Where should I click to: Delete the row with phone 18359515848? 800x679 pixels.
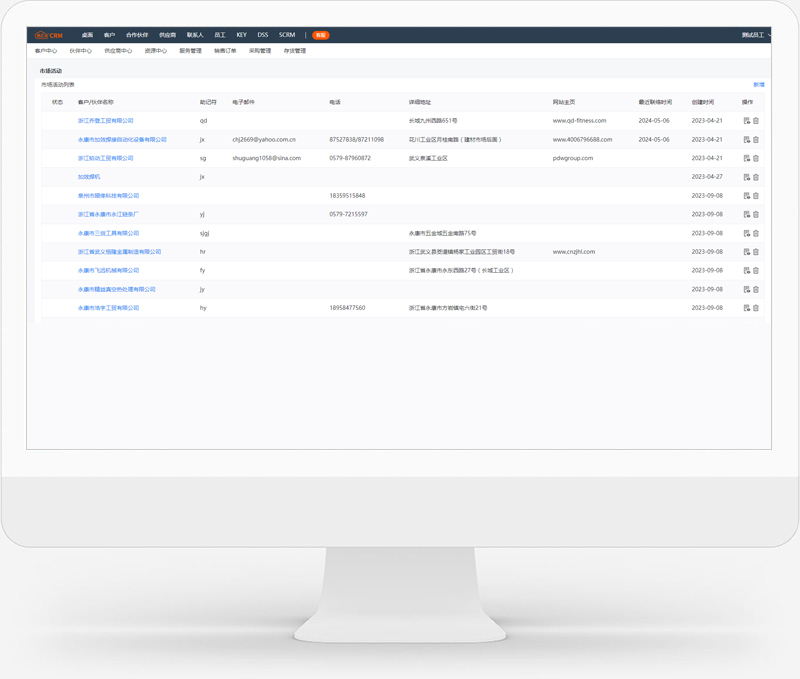coord(756,196)
